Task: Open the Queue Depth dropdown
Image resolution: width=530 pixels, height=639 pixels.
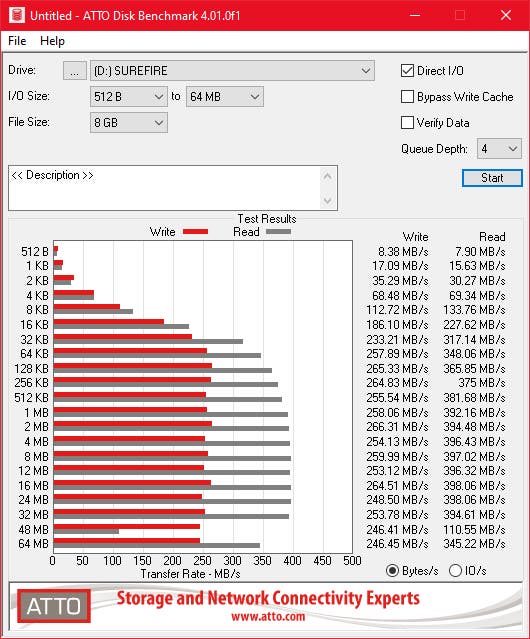Action: click(x=499, y=149)
